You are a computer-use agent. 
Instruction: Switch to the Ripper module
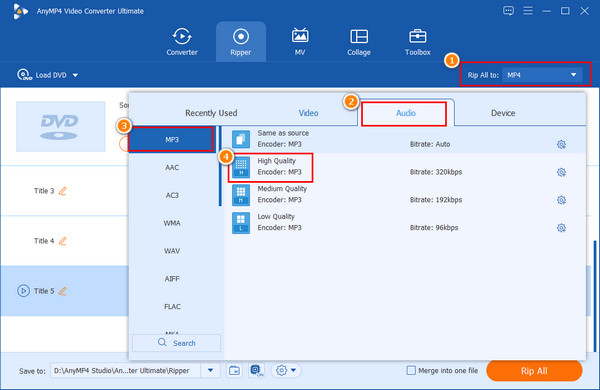[241, 42]
